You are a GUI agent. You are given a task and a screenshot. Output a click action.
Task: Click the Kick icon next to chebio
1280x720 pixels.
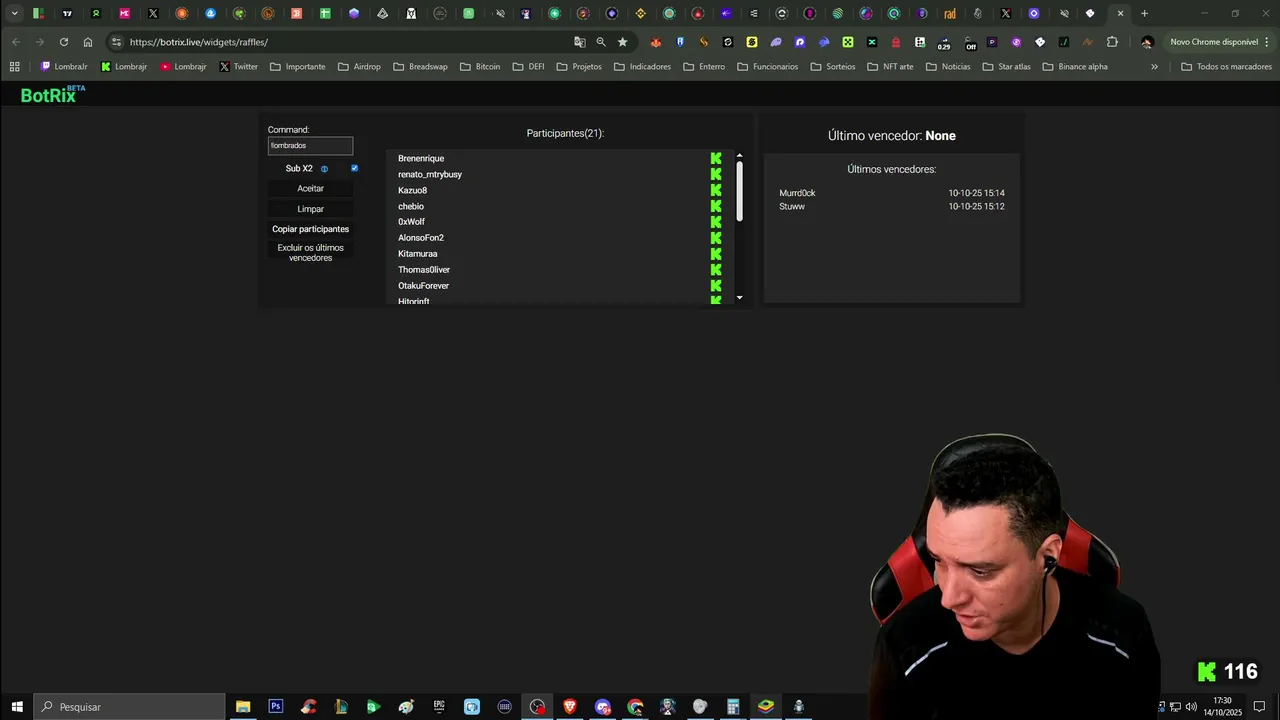point(716,206)
